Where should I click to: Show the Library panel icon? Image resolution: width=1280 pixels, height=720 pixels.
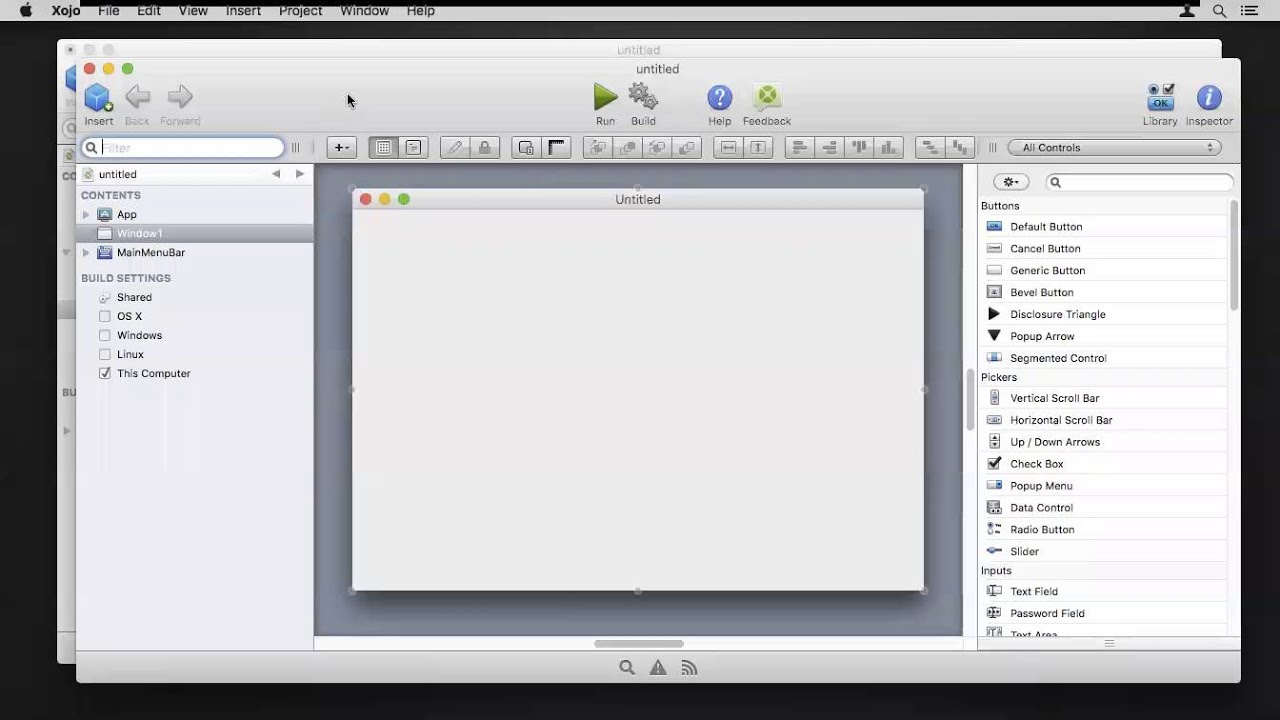[x=1160, y=97]
